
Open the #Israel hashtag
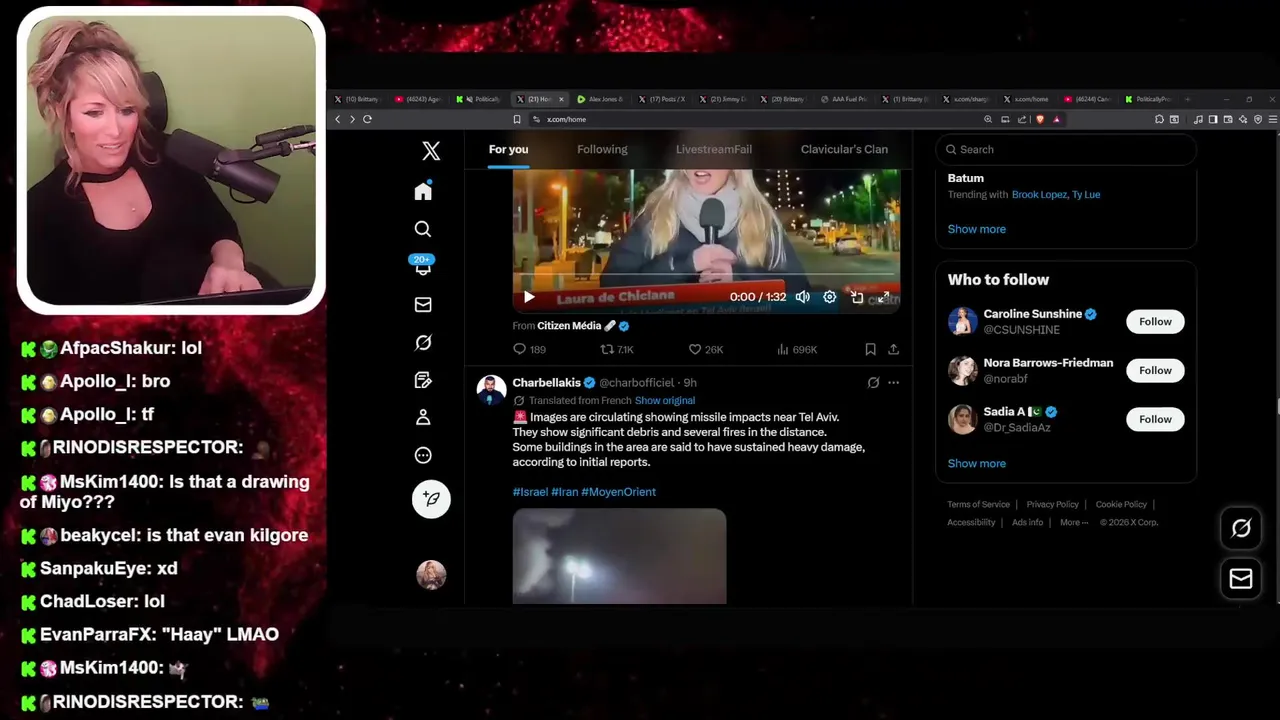pos(530,492)
